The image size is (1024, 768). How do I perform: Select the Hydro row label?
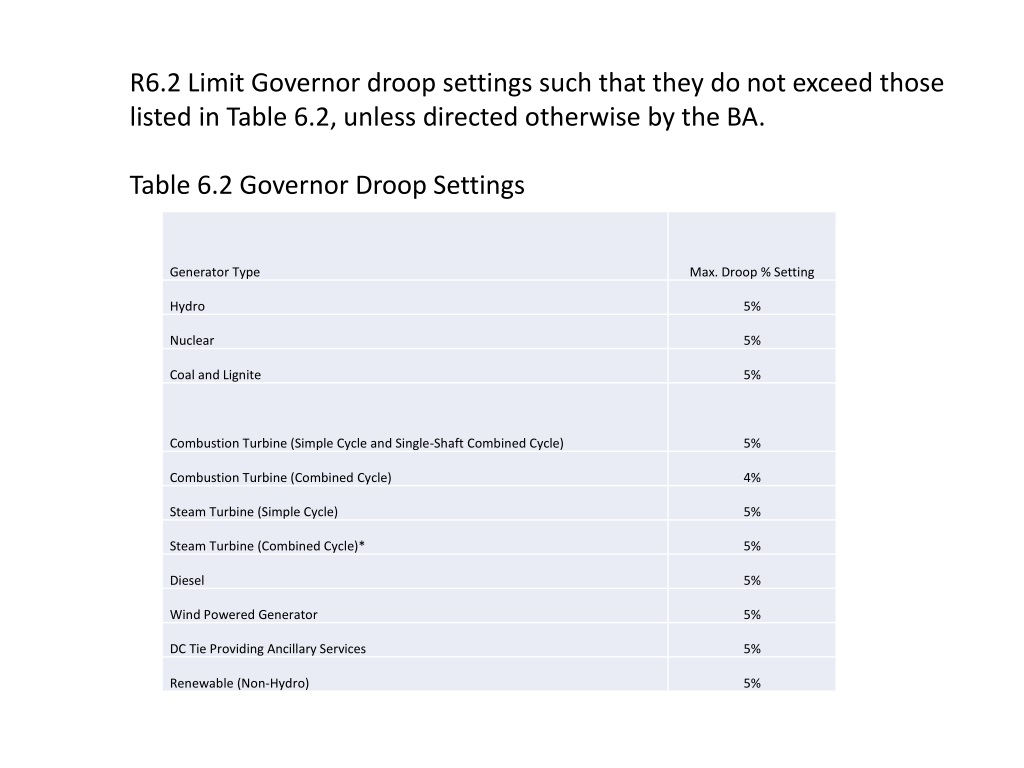coord(187,306)
